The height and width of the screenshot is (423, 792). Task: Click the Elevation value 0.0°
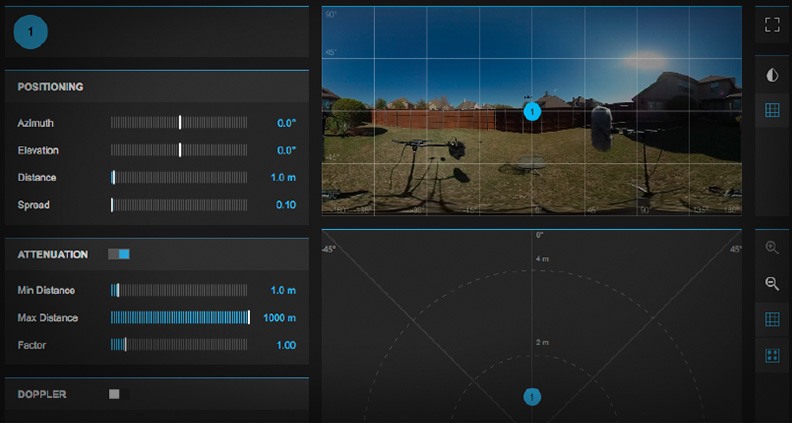coord(286,150)
